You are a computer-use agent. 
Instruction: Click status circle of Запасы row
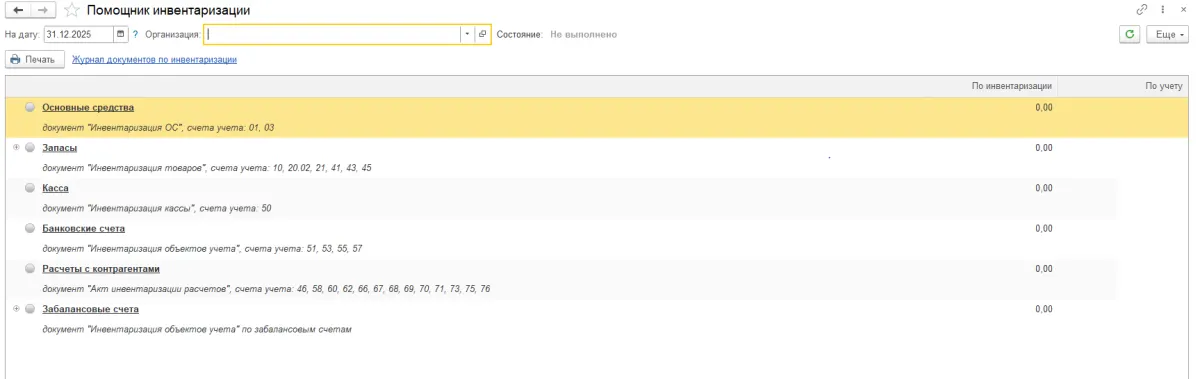pos(30,148)
